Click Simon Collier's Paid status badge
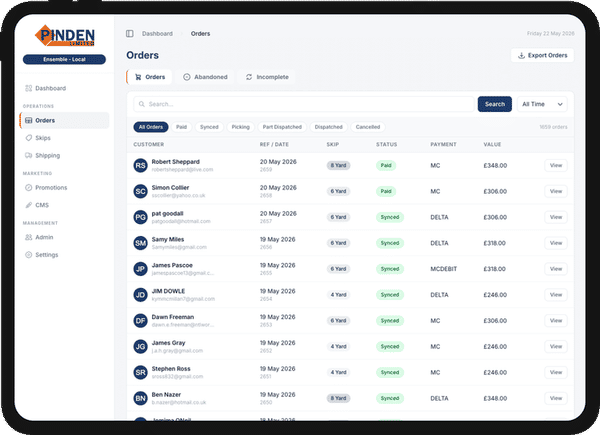The width and height of the screenshot is (600, 435). click(x=386, y=191)
